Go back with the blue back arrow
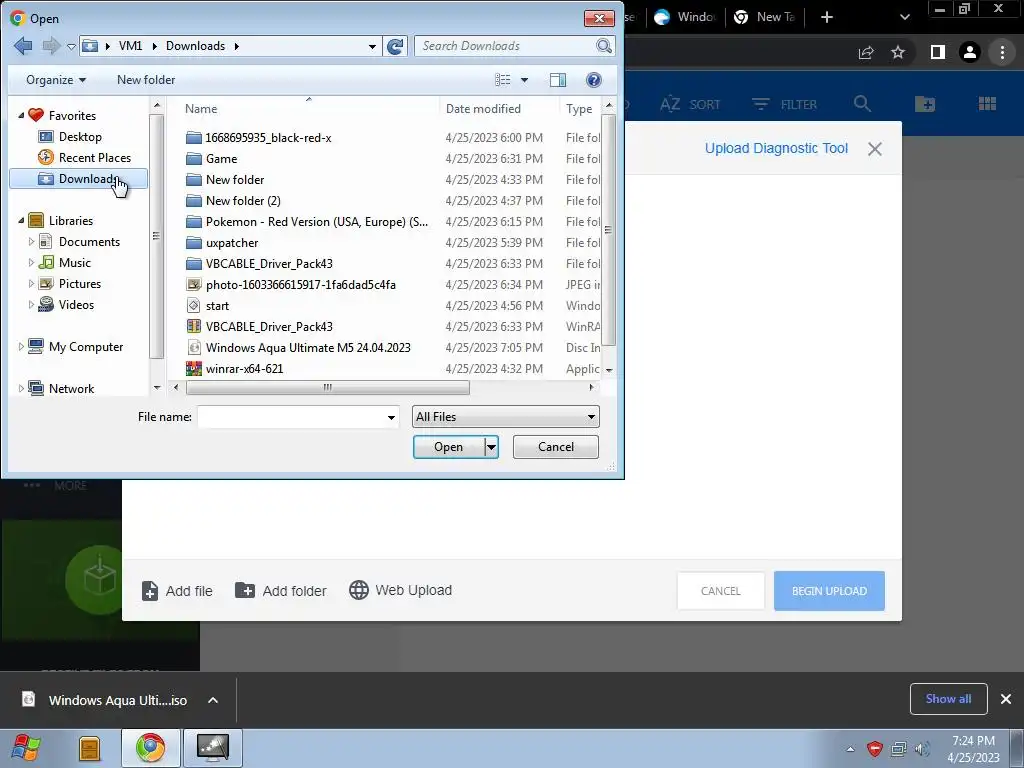The image size is (1024, 768). 23,46
